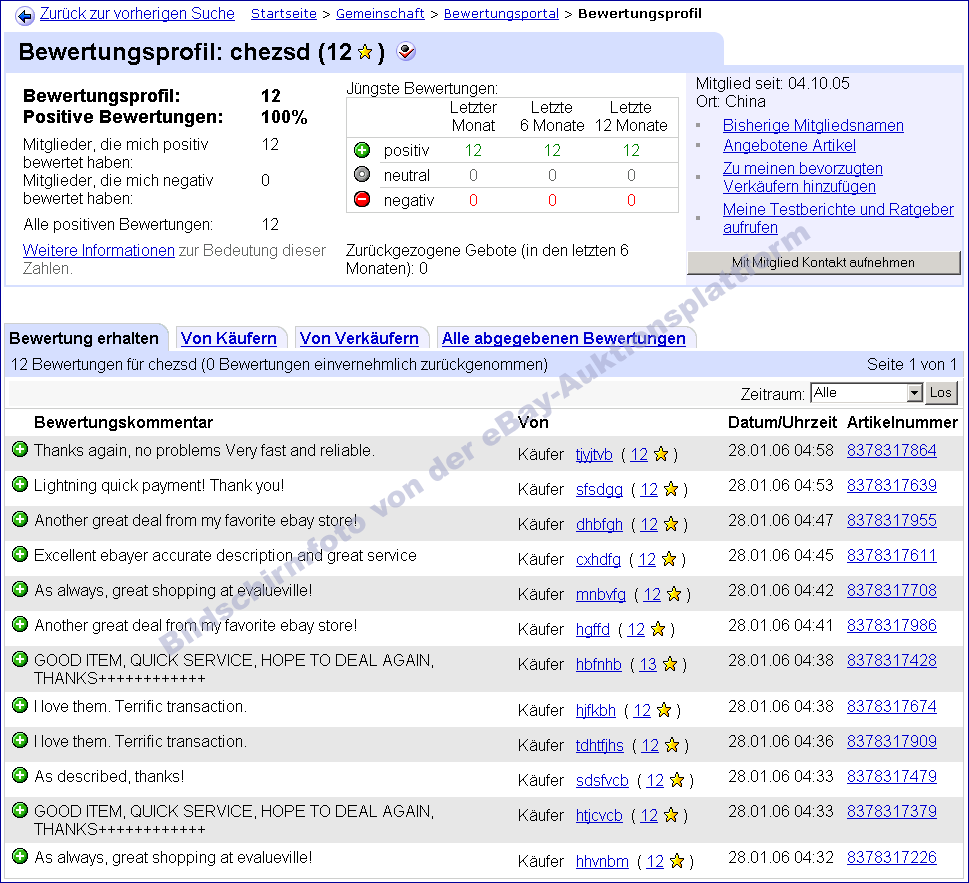The height and width of the screenshot is (883, 969).
Task: Click 'Zurück zur vorherigen Suche' link
Action: (137, 14)
